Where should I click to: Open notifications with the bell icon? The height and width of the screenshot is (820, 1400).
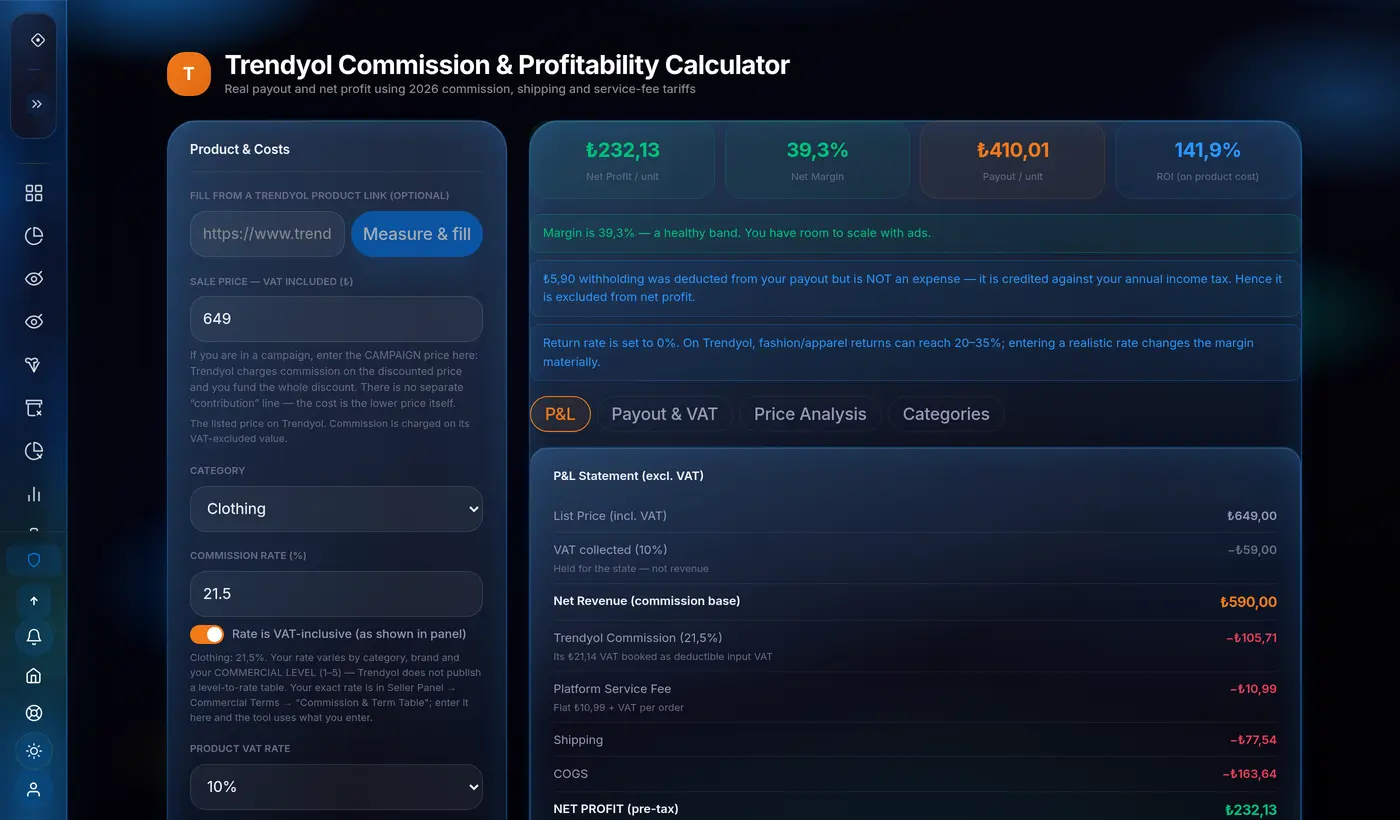click(34, 637)
